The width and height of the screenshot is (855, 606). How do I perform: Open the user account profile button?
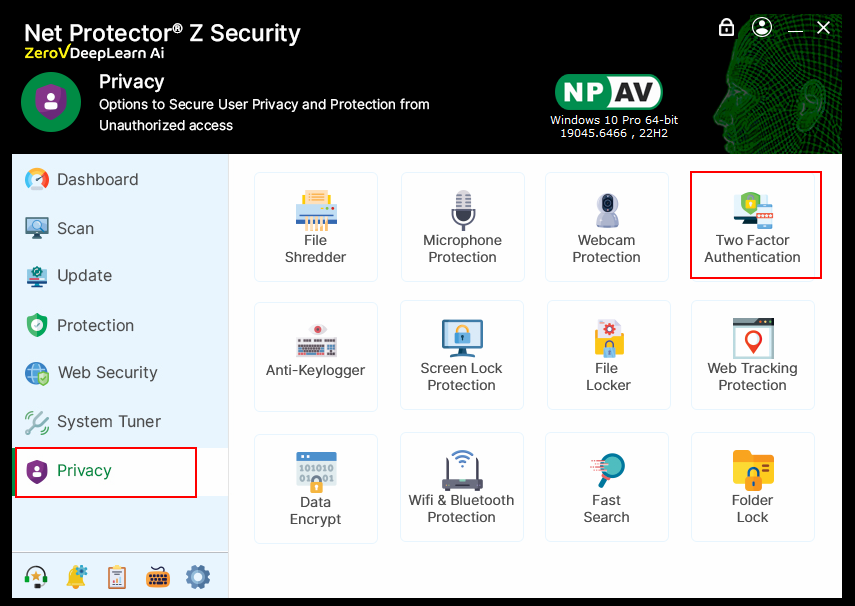coord(762,27)
